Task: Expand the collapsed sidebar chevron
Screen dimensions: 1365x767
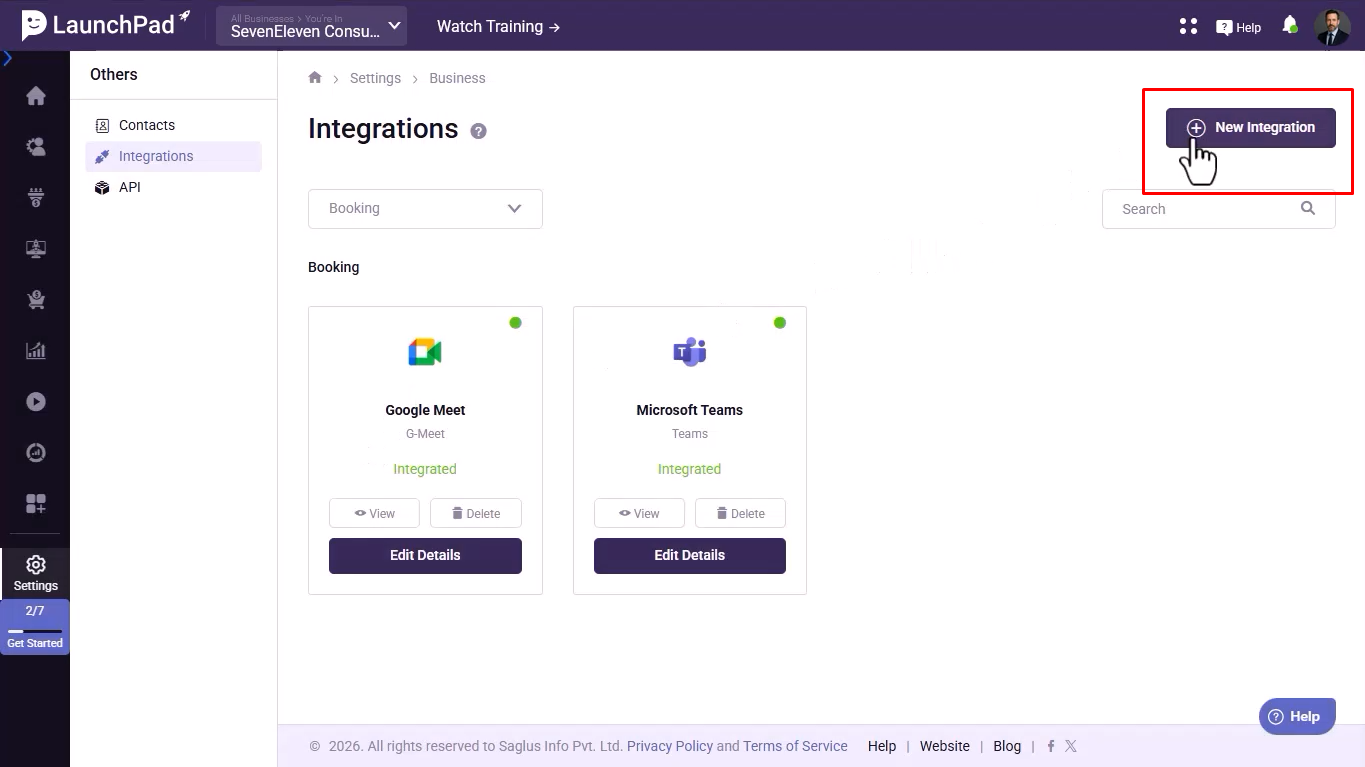Action: tap(8, 59)
